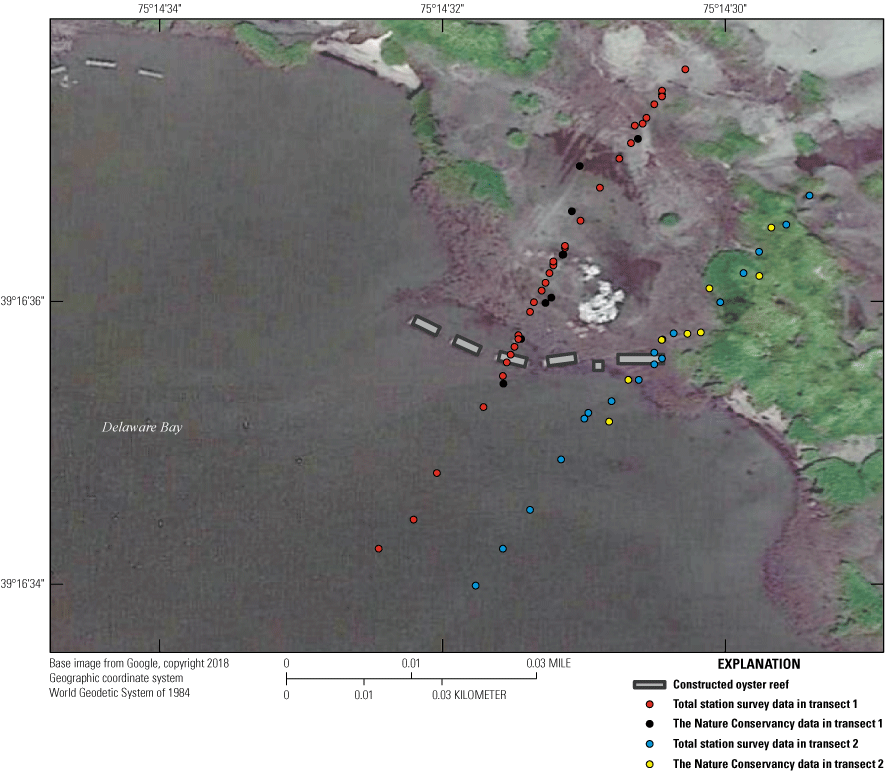Toggle the Nature Conservancy transect 2 legend entry
This screenshot has width=886, height=772.
775,762
